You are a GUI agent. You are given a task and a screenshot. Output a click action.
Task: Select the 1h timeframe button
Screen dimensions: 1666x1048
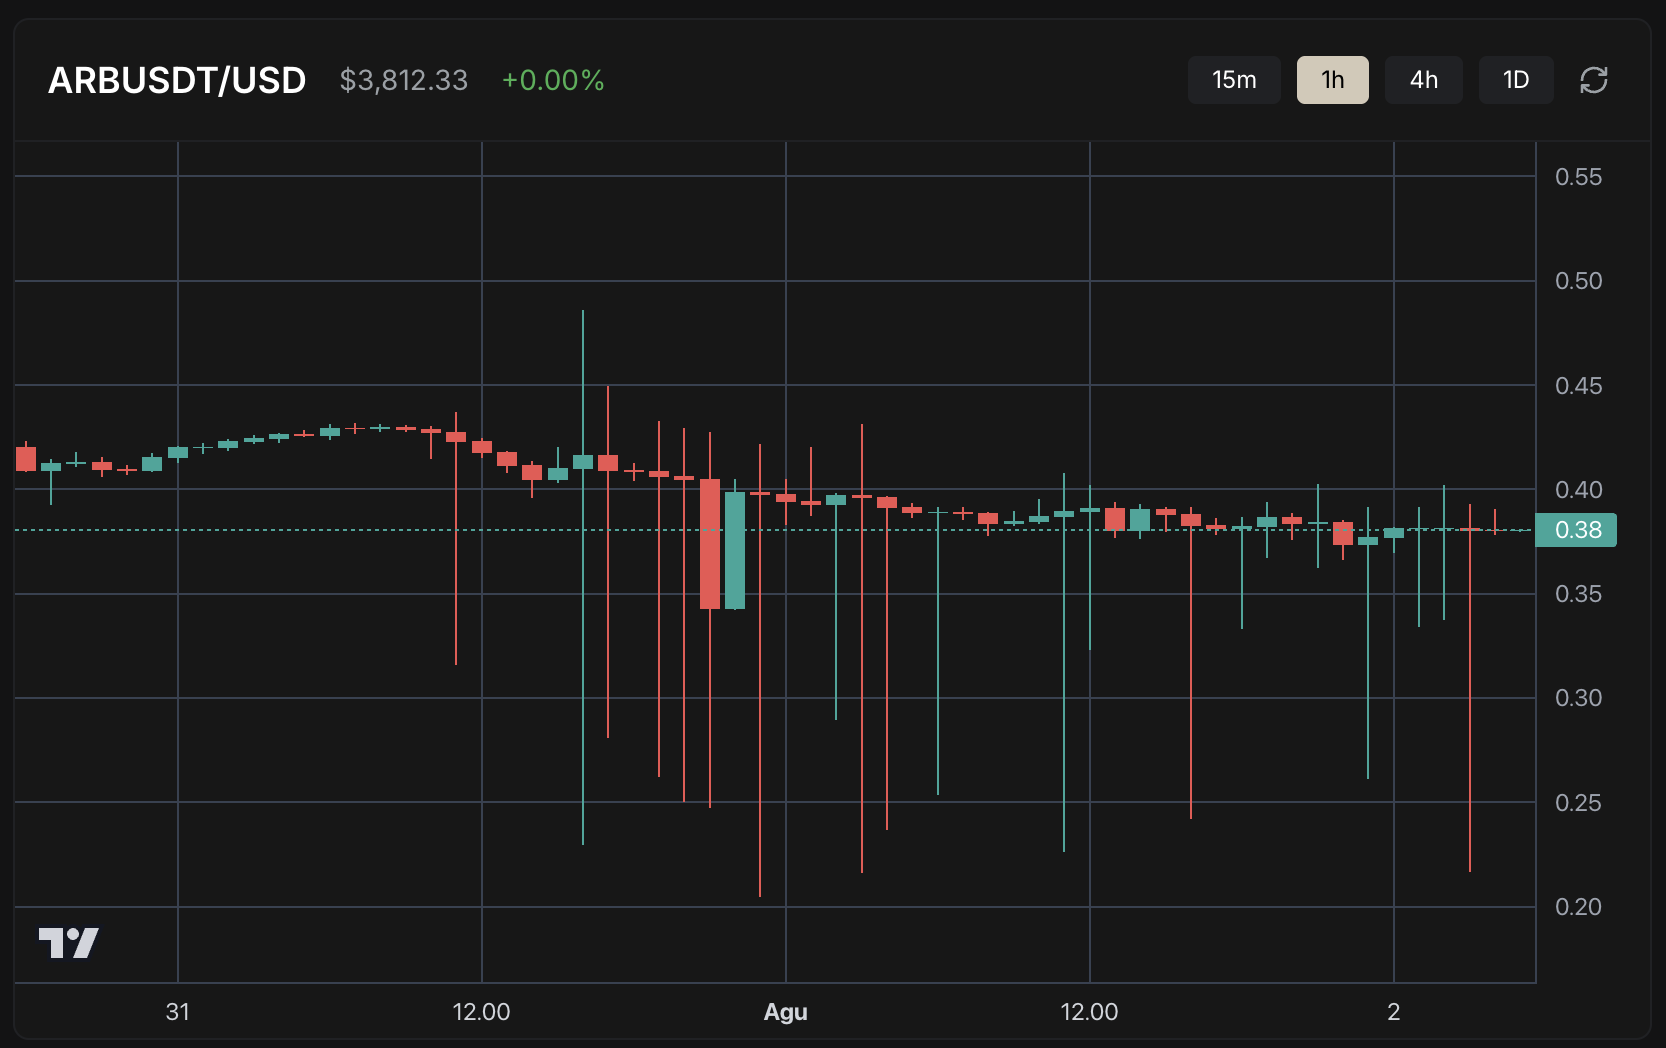click(x=1333, y=80)
